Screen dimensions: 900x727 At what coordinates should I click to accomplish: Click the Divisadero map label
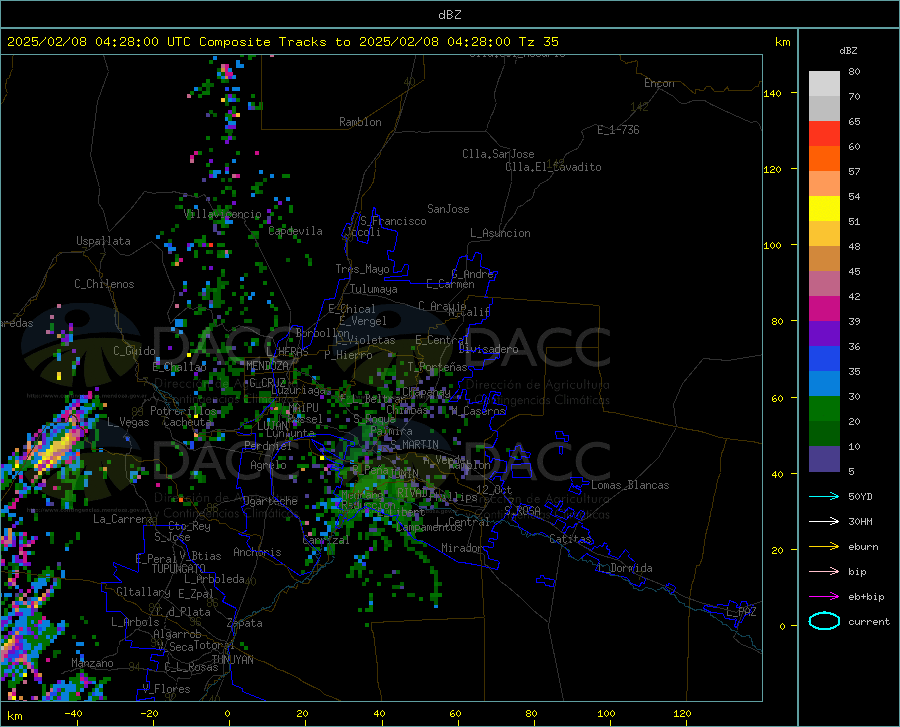(488, 349)
